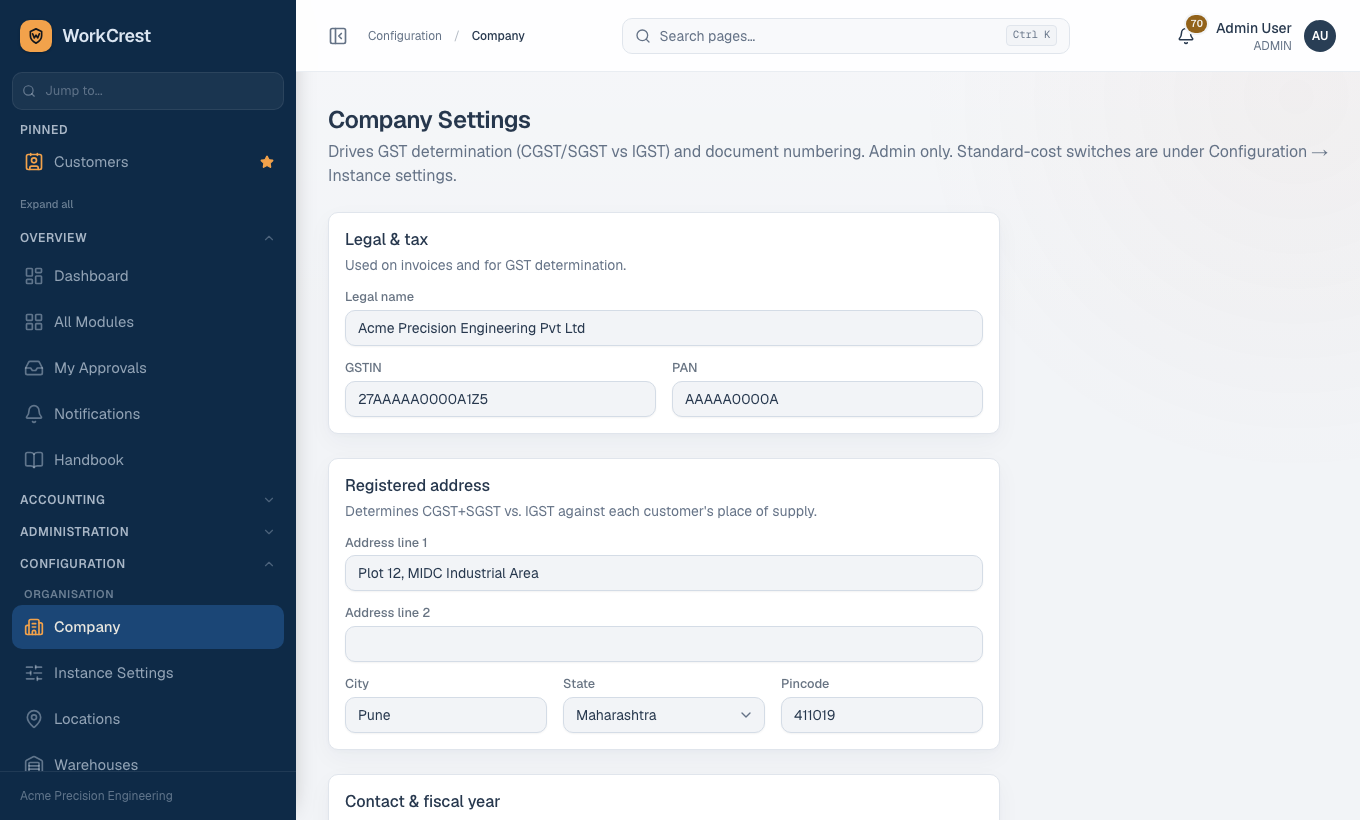Screen dimensions: 1360x820
Task: Open Customers from pinned items
Action: coord(148,162)
